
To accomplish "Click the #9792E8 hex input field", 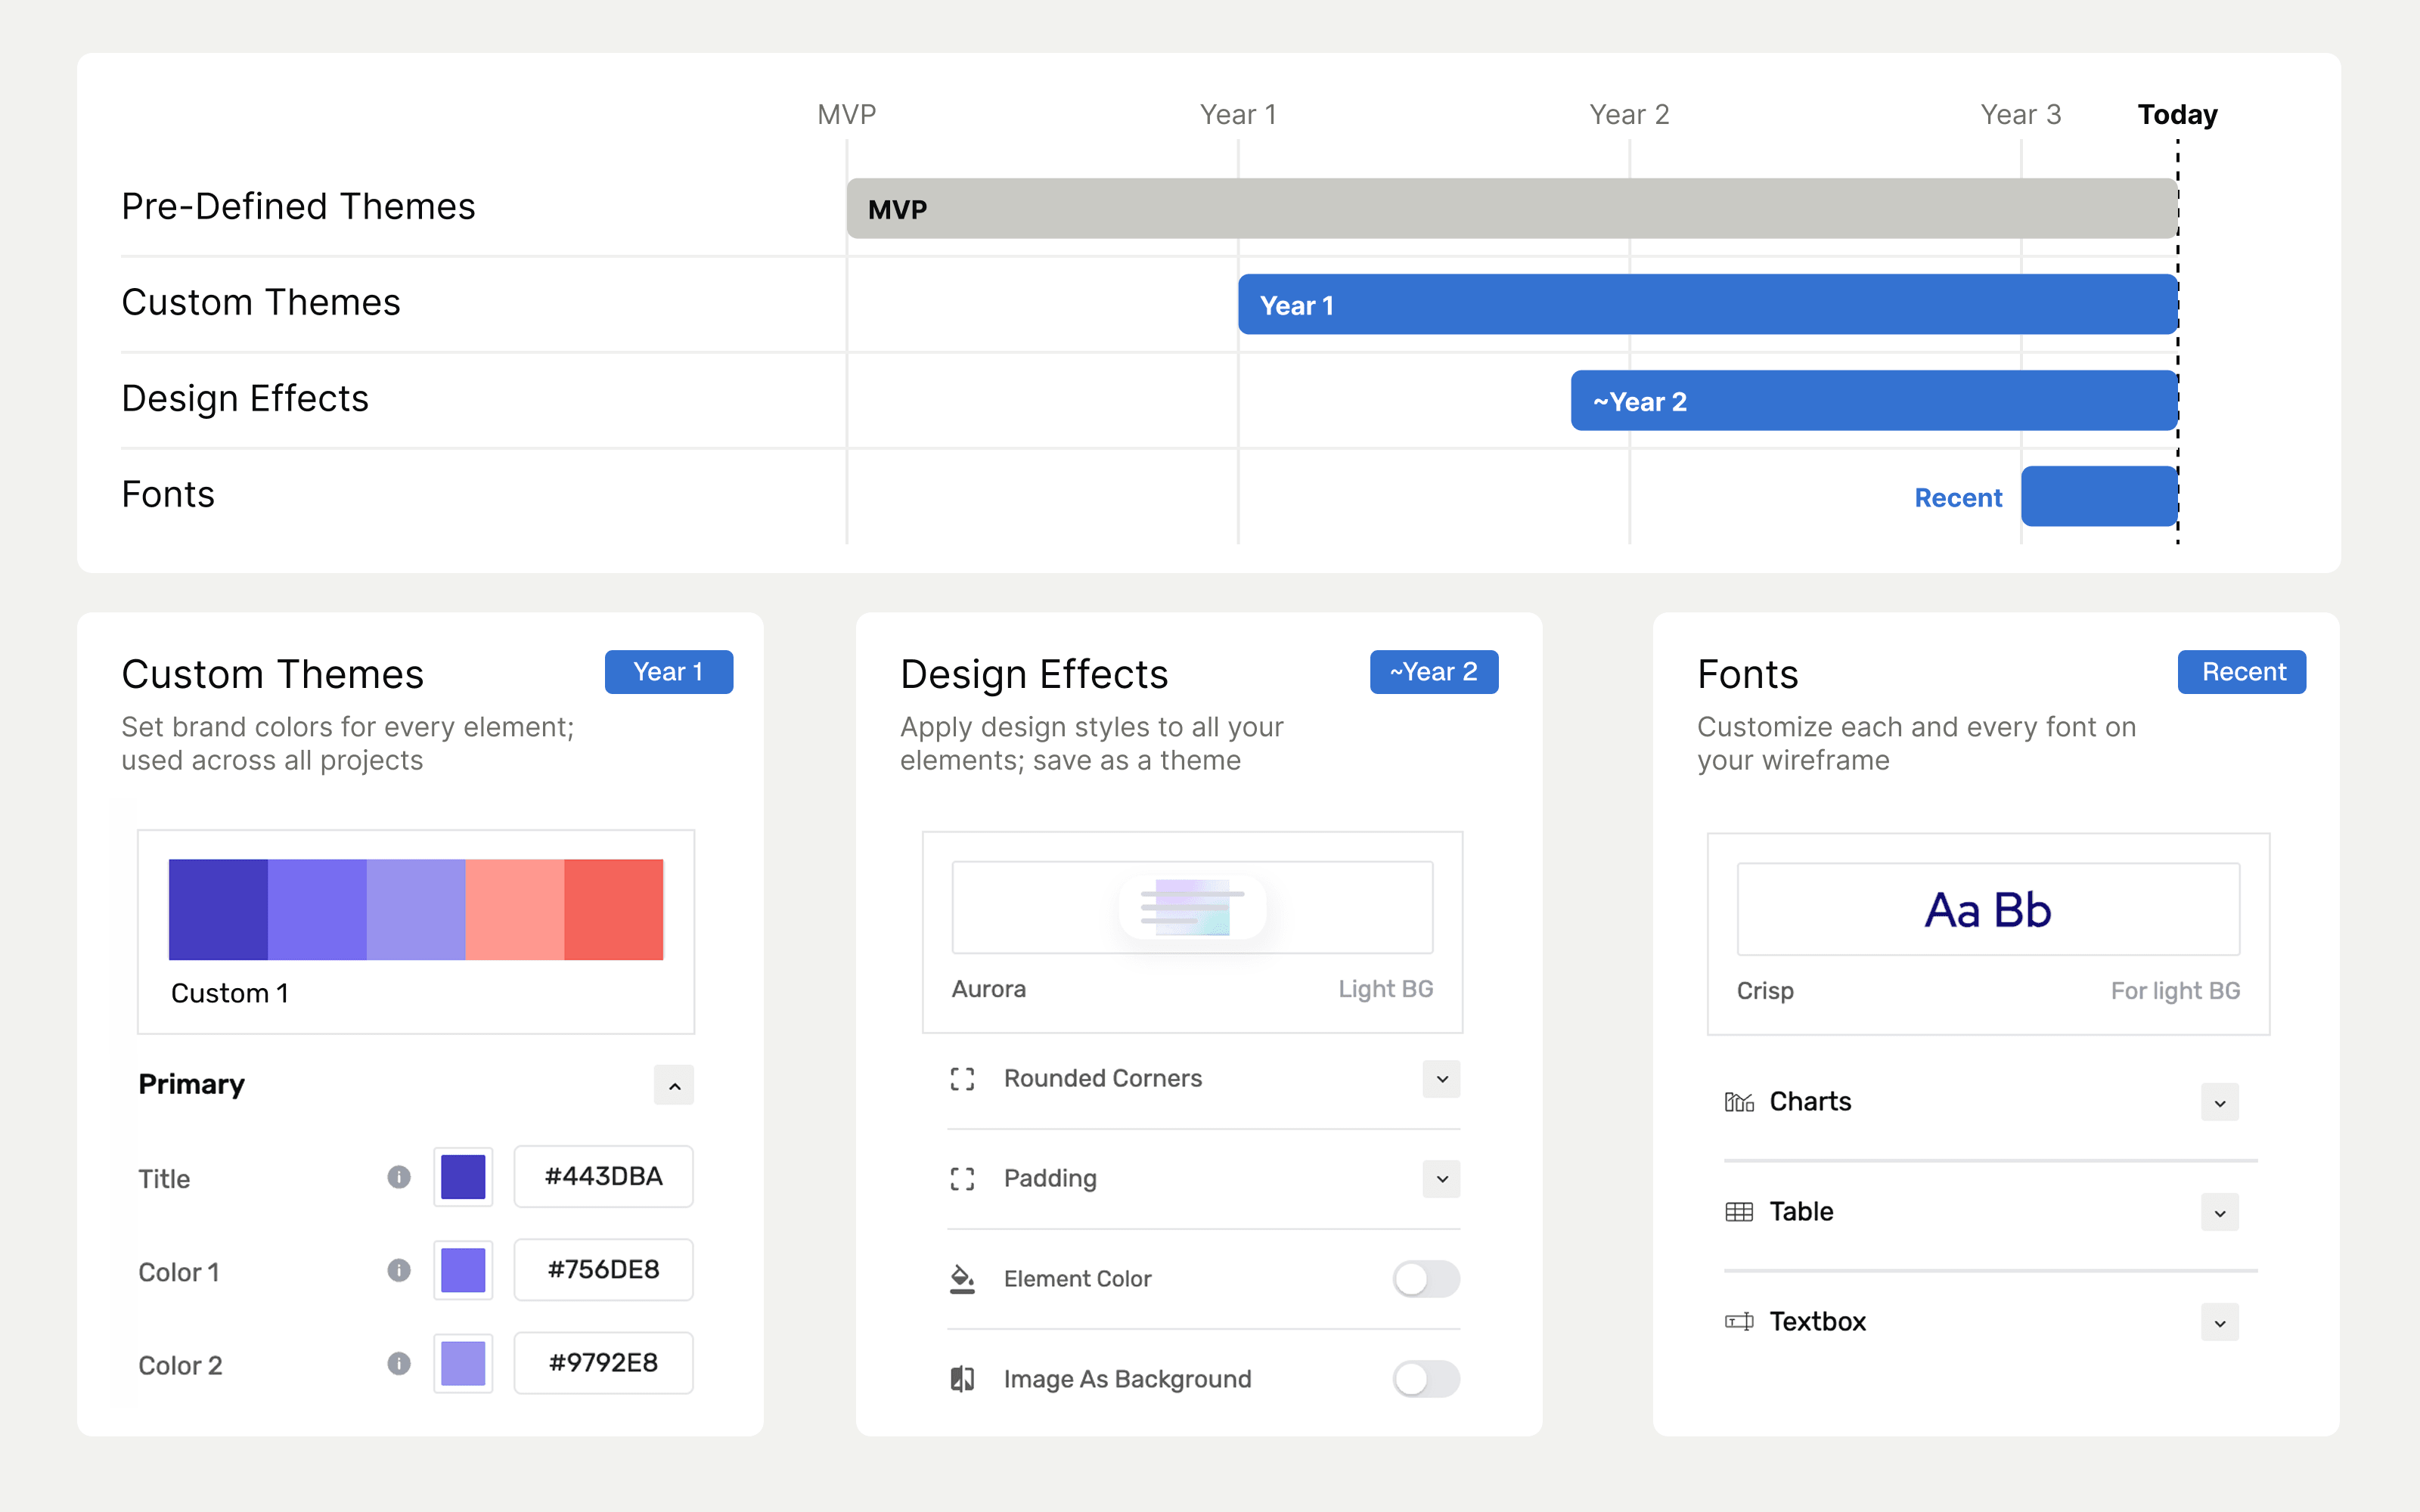I will [603, 1363].
